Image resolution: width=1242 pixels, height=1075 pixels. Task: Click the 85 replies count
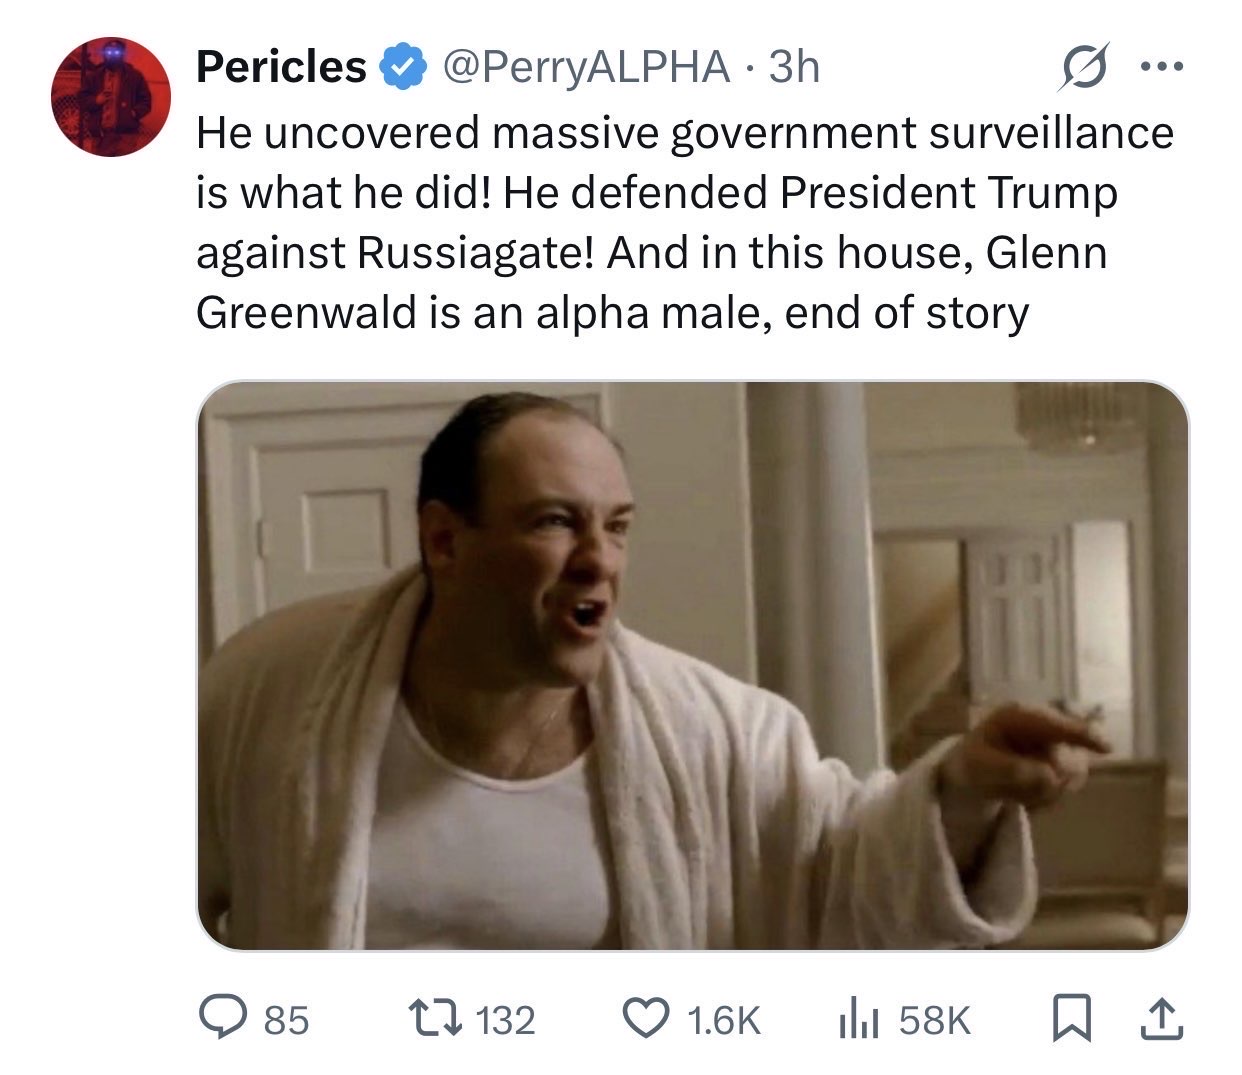coord(287,1020)
